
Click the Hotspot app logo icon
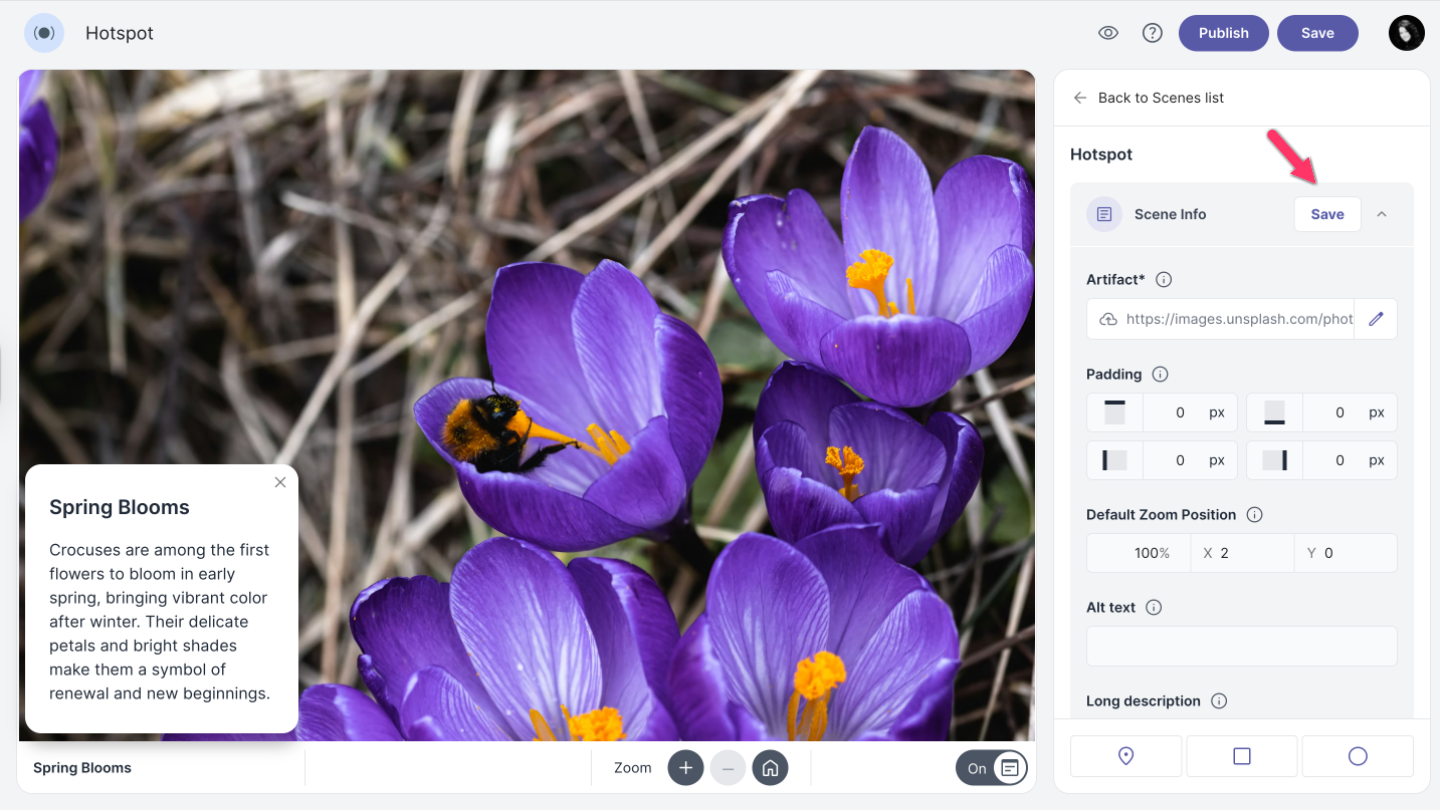click(x=44, y=33)
